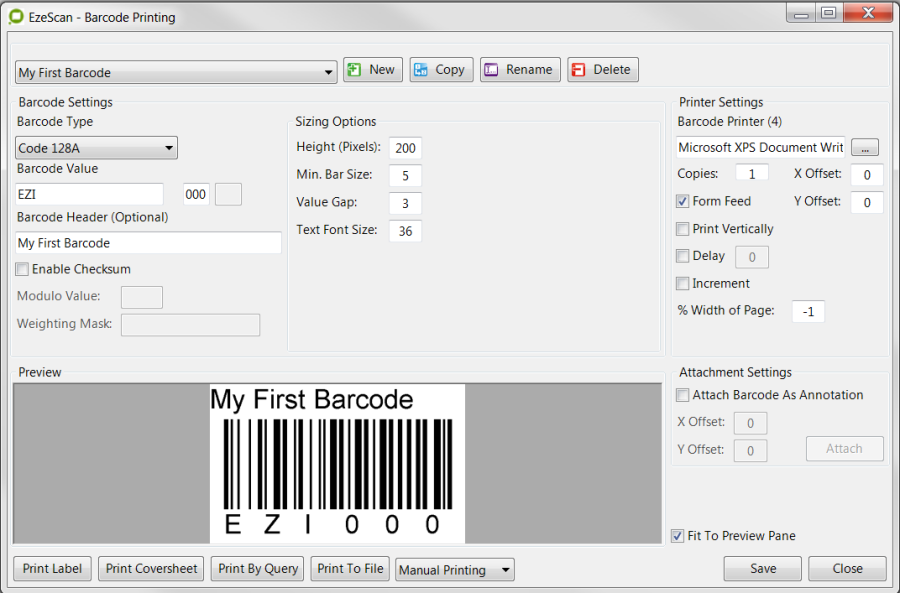Toggle the Form Feed checkbox
This screenshot has width=900, height=593.
(683, 201)
